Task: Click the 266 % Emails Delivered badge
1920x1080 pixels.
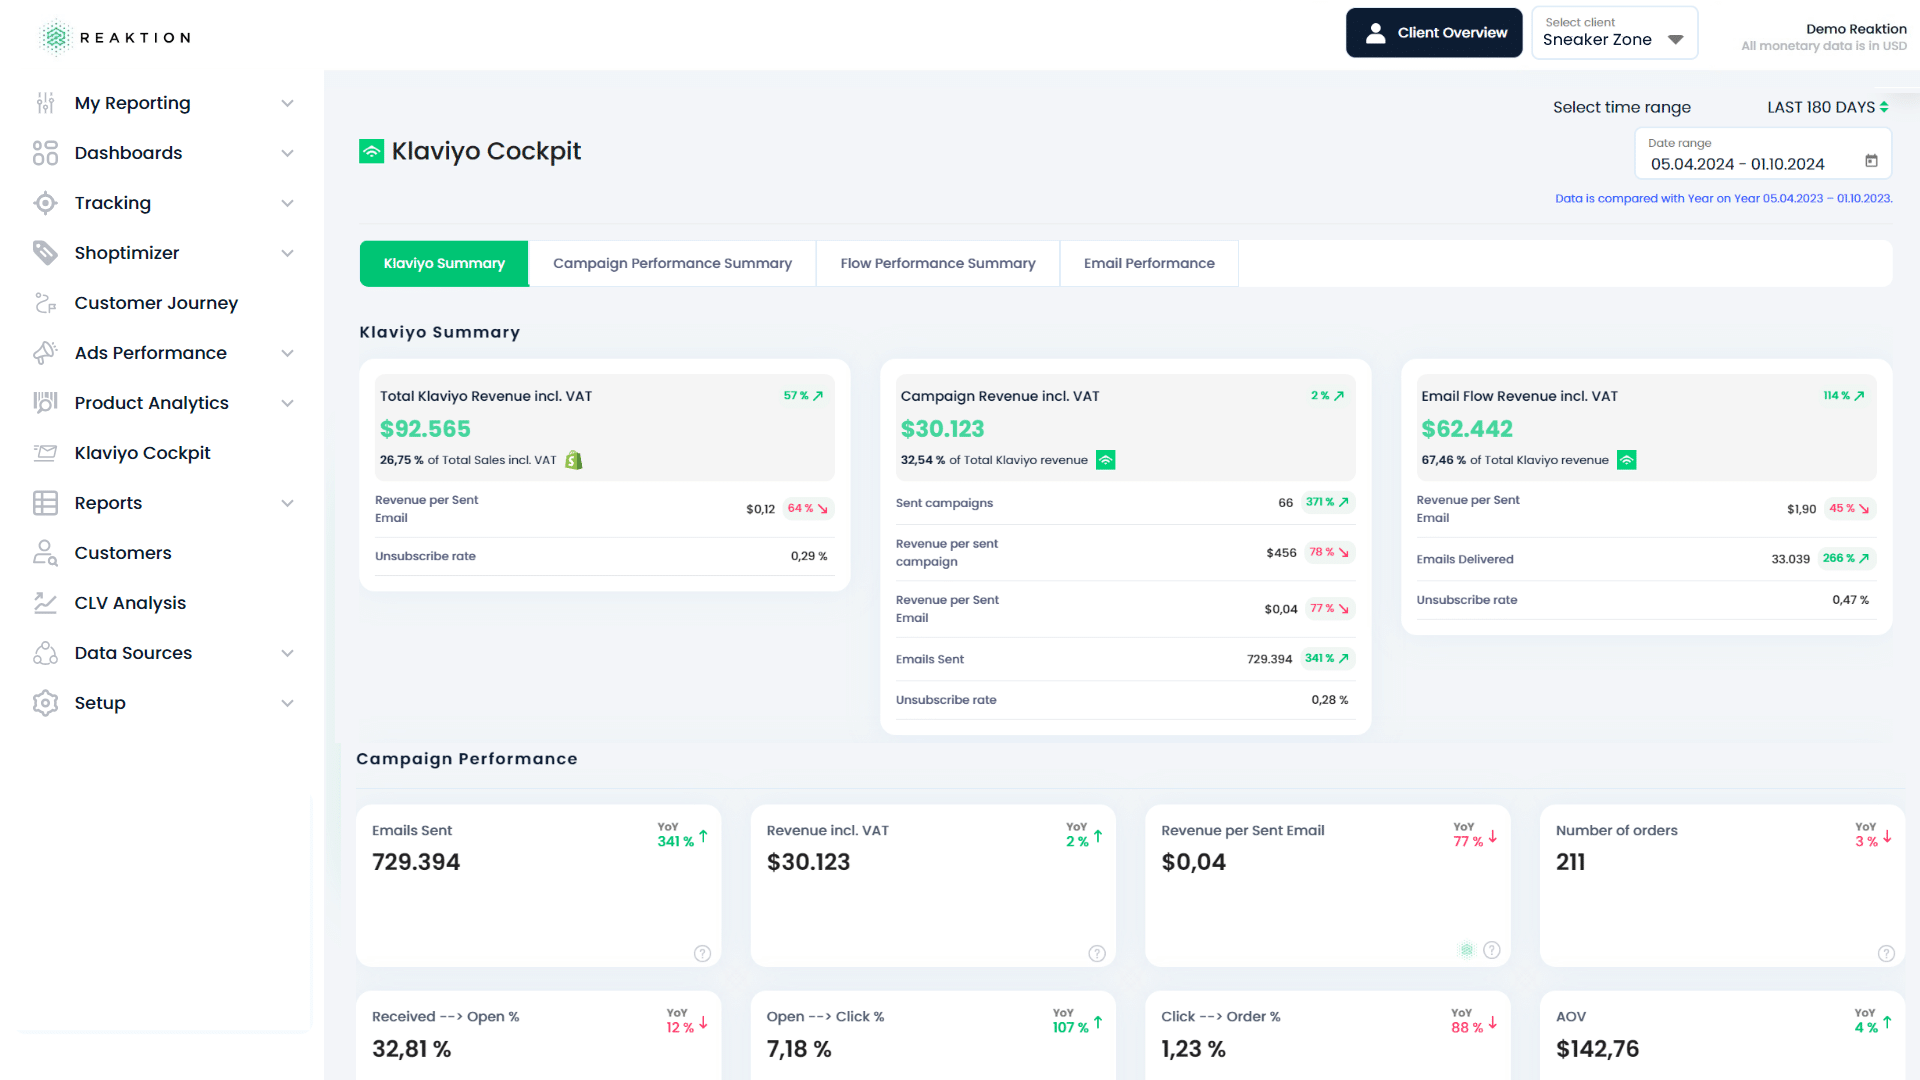Action: 1846,558
